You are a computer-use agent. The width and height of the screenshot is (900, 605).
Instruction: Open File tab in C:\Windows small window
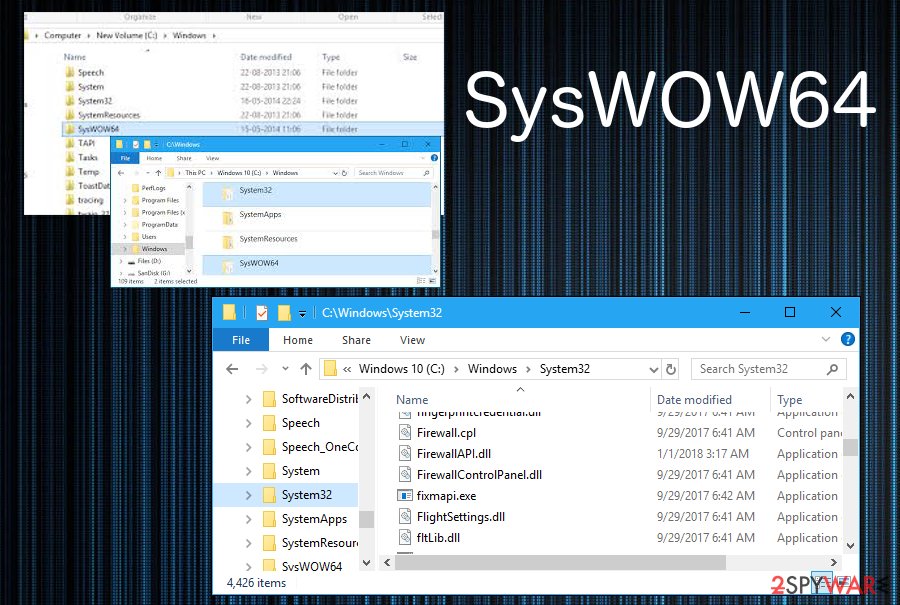(125, 158)
